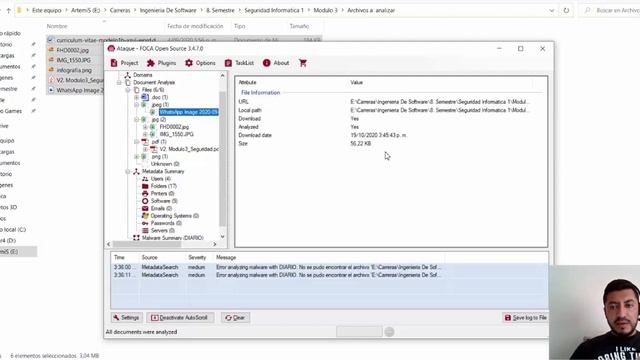Select the Files (6/6) tree item
This screenshot has height=360, width=640.
pos(153,90)
